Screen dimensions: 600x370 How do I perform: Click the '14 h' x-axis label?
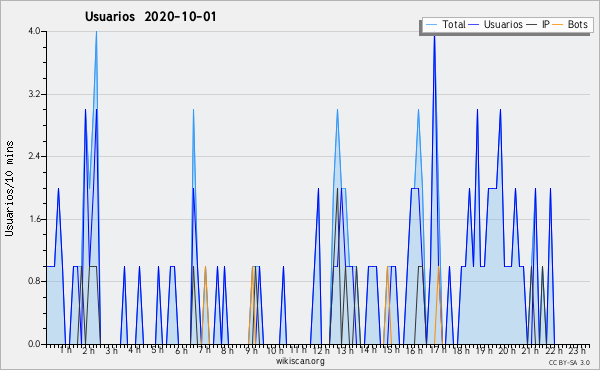[x=368, y=350]
